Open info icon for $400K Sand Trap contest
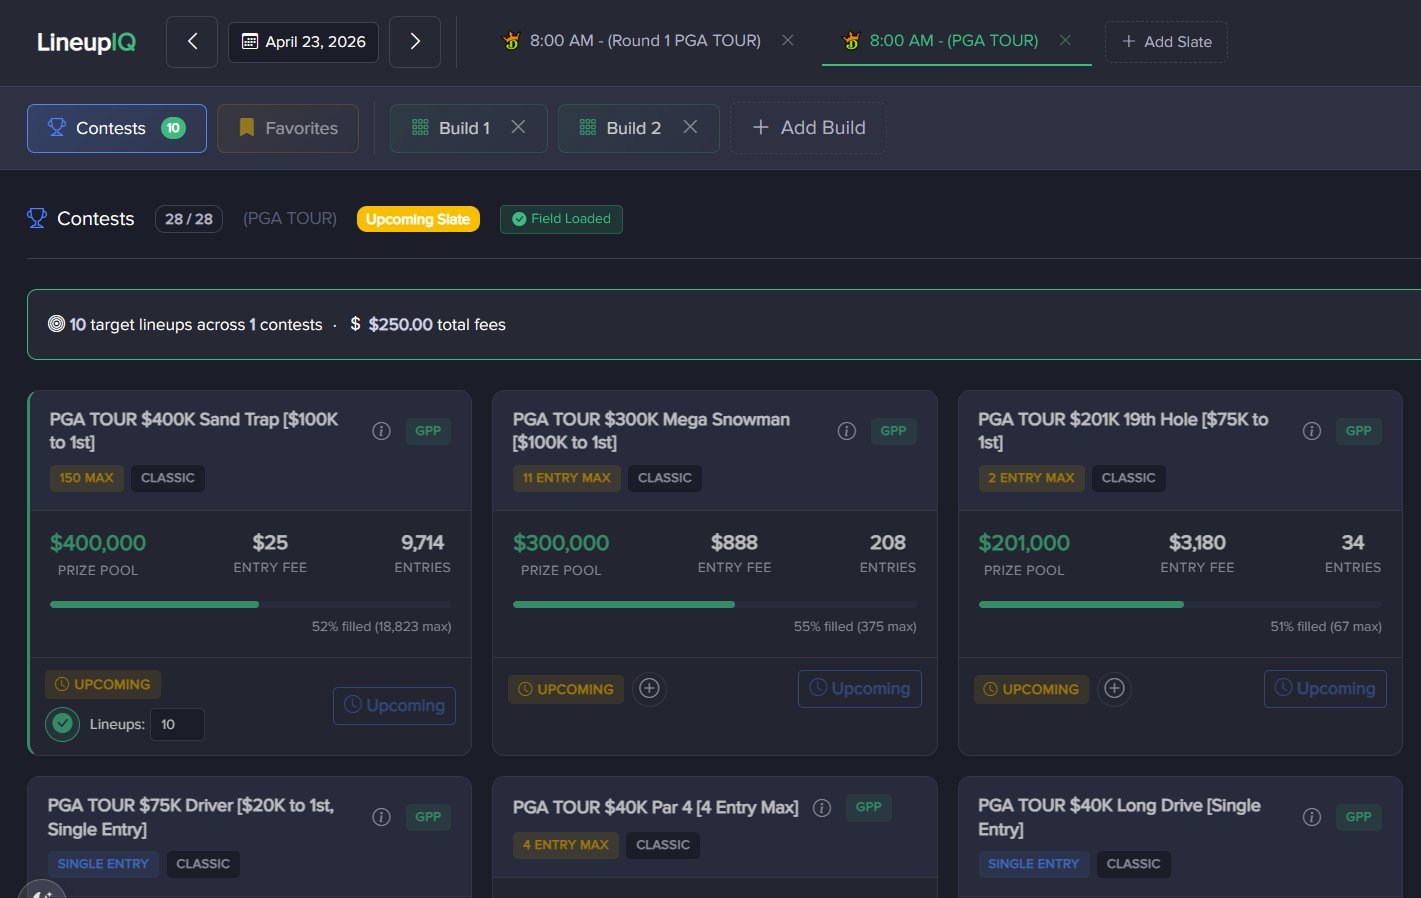 click(381, 431)
